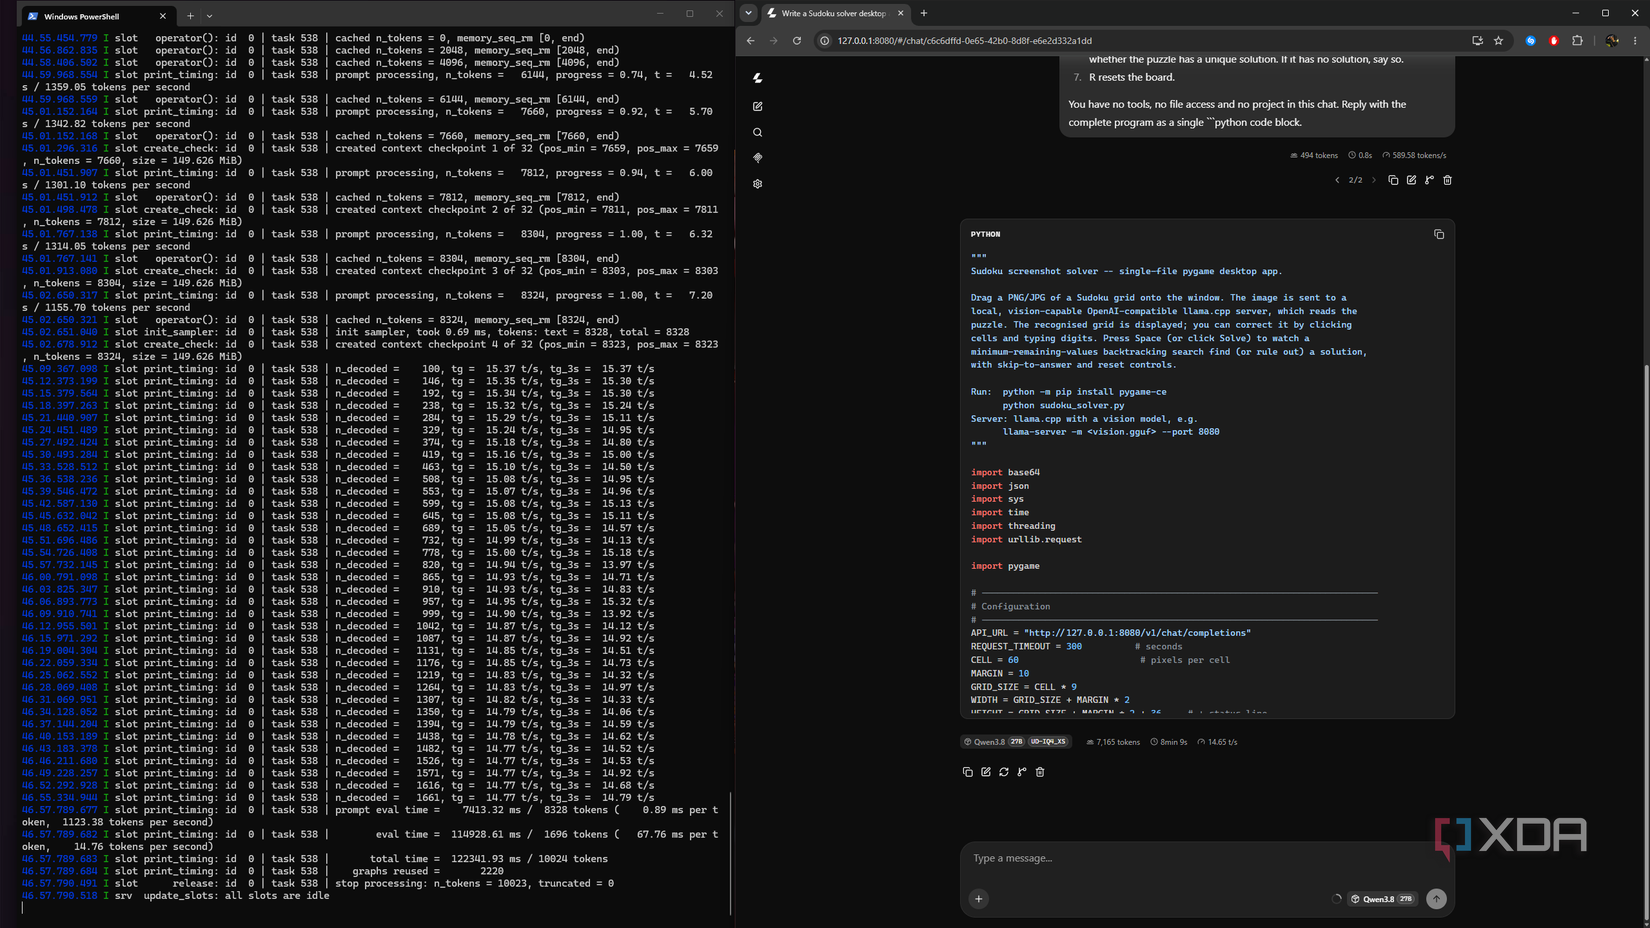Click the browser address bar URL
Image resolution: width=1650 pixels, height=928 pixels.
tap(964, 41)
